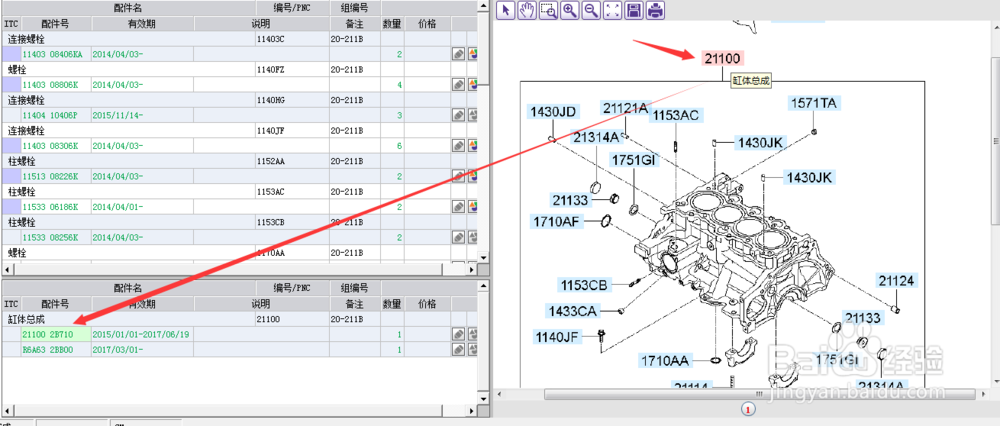Open colored shapes icon for 11533 06186K

(473, 207)
